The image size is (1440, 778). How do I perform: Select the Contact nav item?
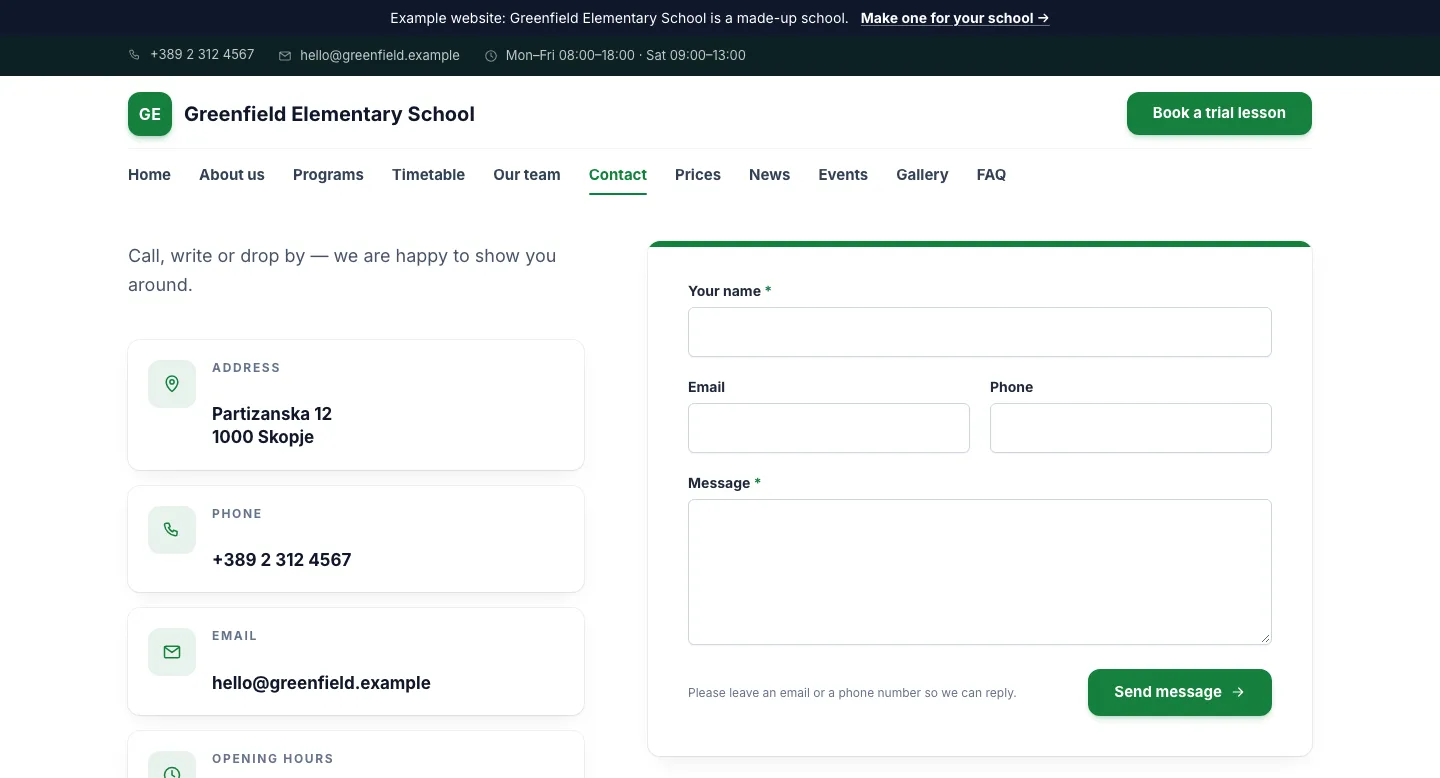coord(618,175)
